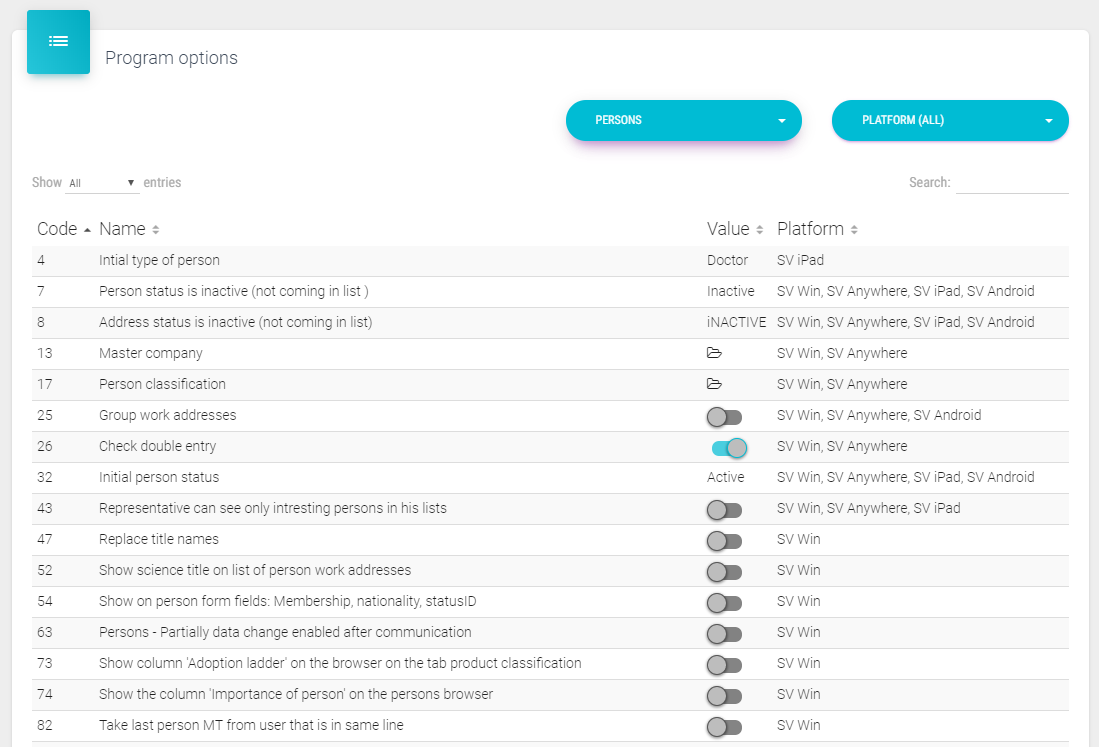Image resolution: width=1099 pixels, height=747 pixels.
Task: Open the Show entries count selector
Action: tap(102, 183)
